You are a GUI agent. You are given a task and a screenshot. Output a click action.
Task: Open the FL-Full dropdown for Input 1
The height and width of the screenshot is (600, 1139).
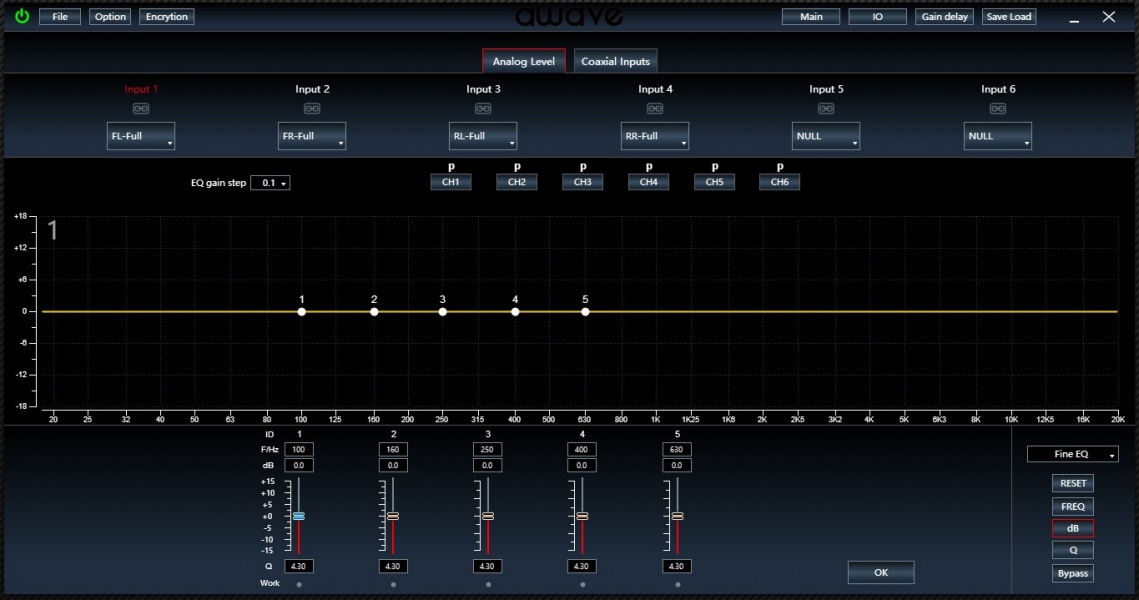pos(141,136)
